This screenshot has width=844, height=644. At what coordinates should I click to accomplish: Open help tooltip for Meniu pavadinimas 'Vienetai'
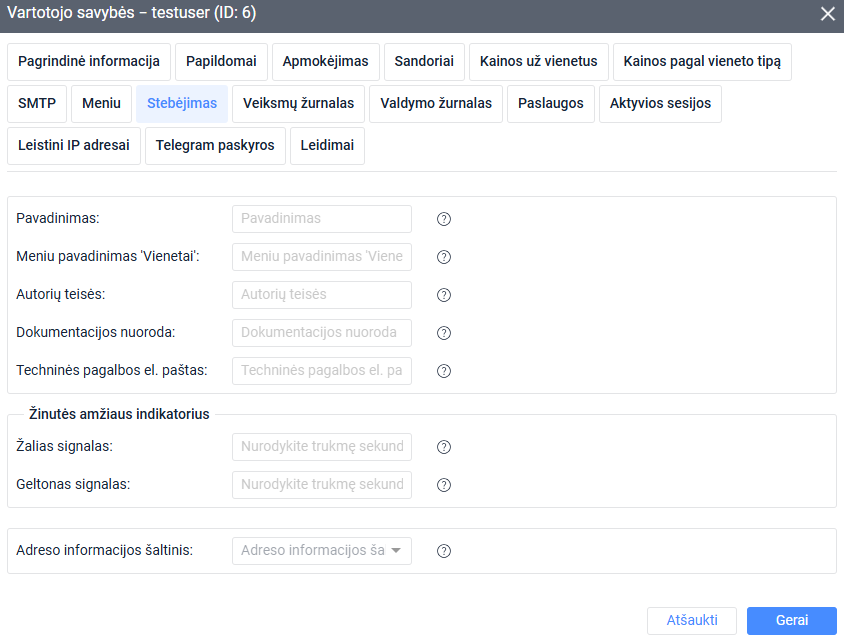tap(444, 256)
